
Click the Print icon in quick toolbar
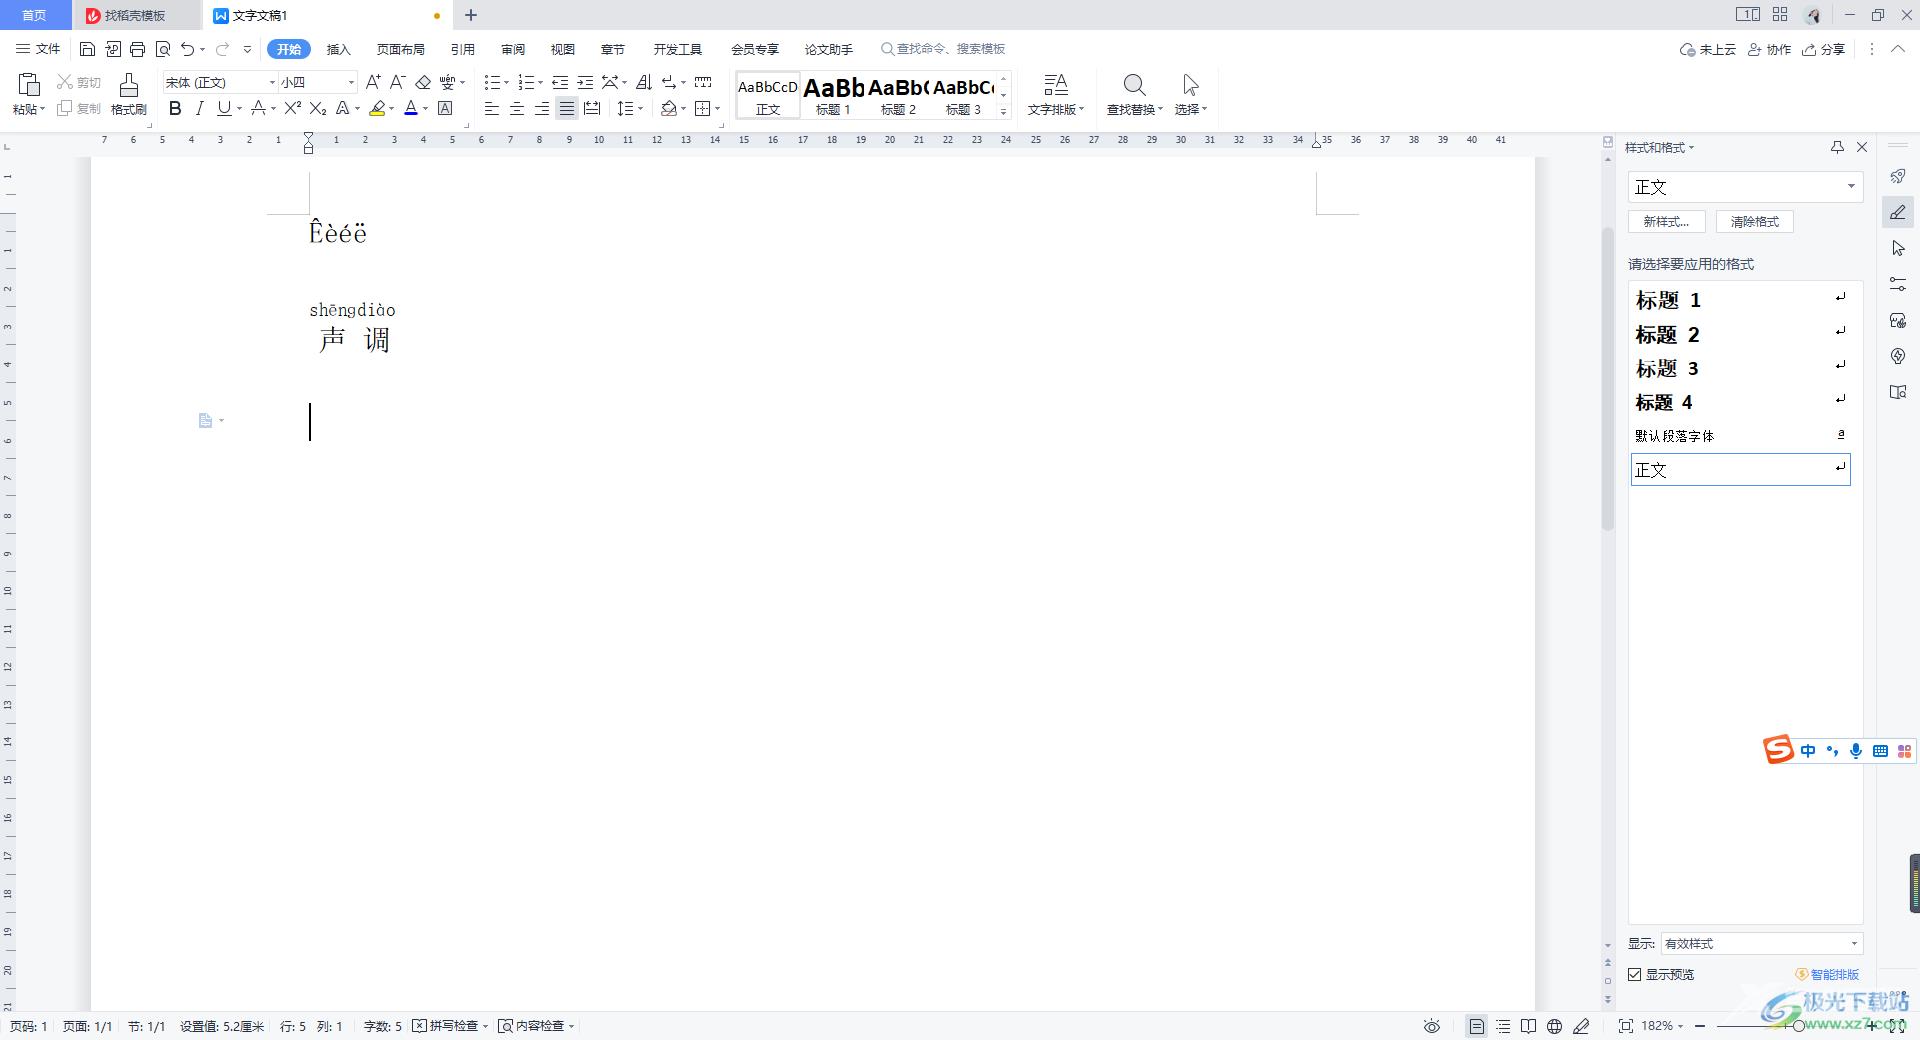(x=137, y=49)
